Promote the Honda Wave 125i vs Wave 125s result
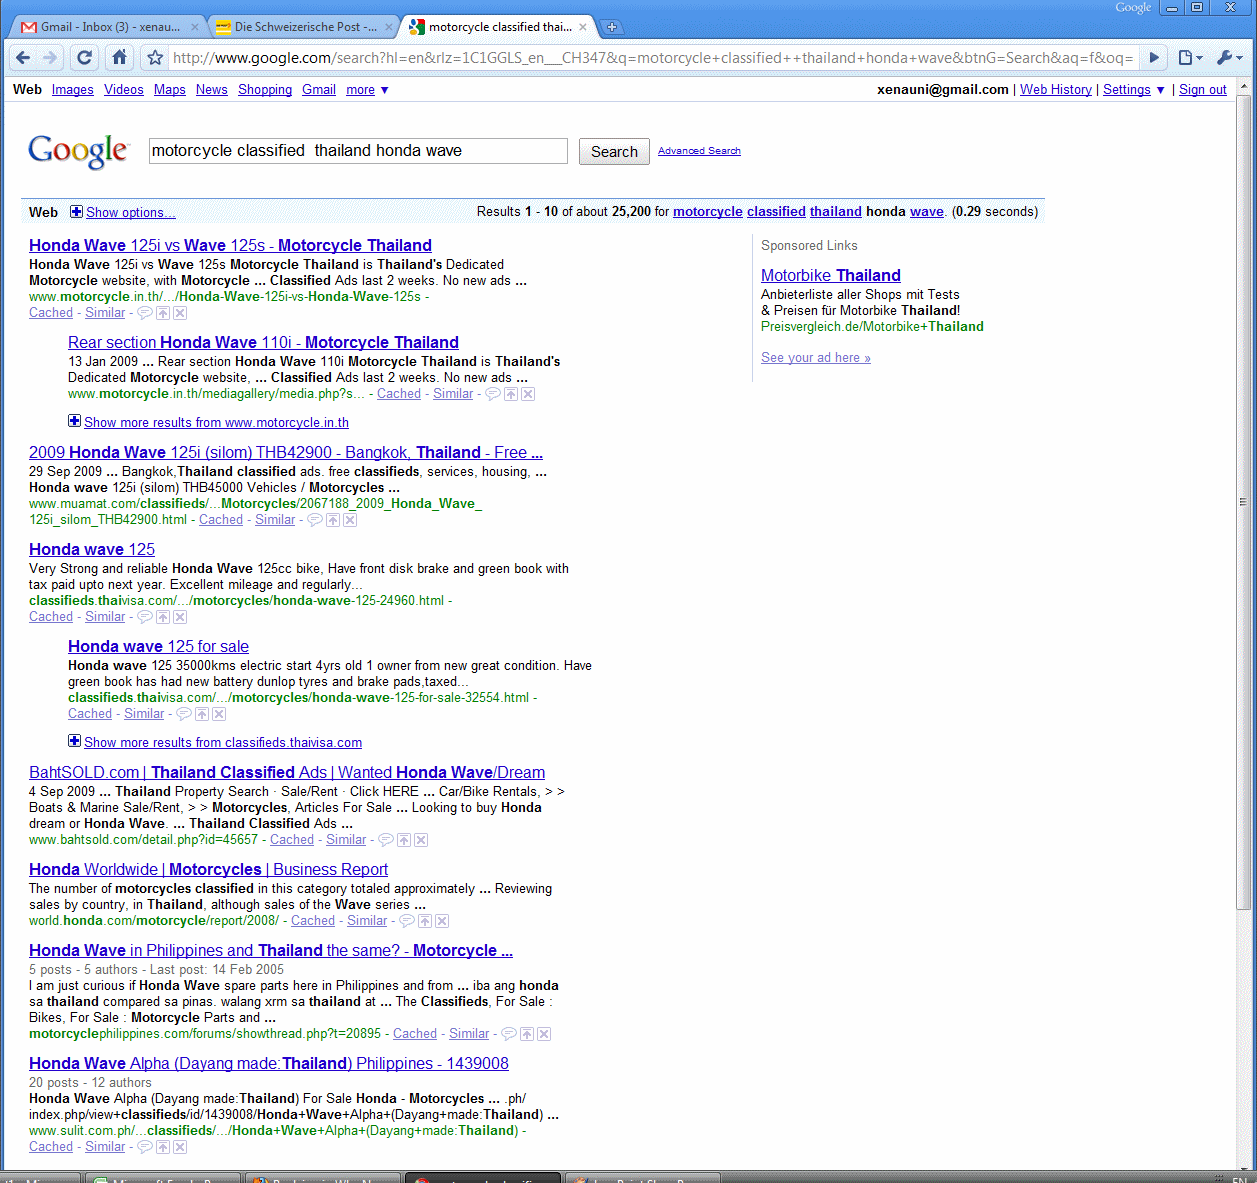The height and width of the screenshot is (1183, 1257). pos(163,313)
